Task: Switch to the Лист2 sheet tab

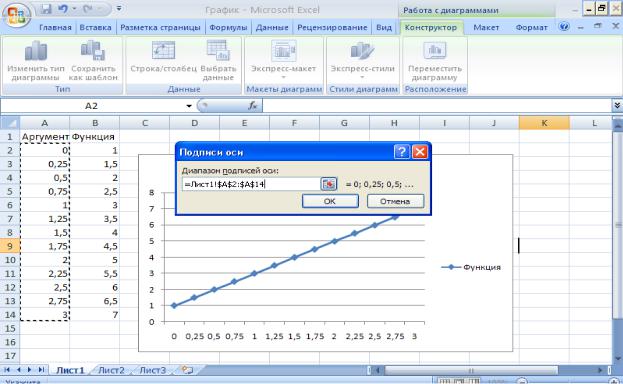Action: [x=111, y=370]
